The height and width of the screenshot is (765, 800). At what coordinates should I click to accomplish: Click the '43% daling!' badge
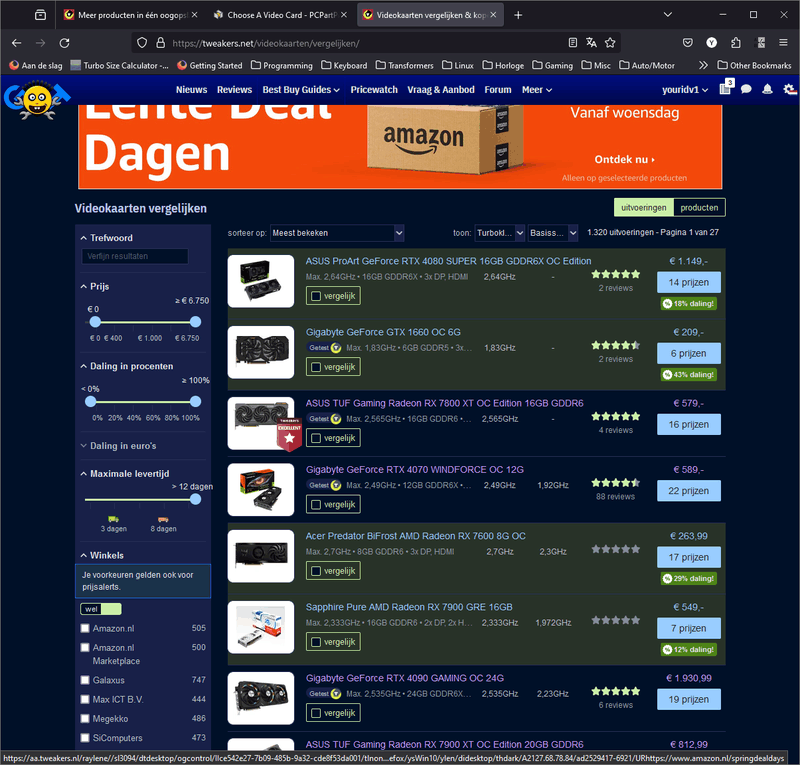click(x=689, y=375)
